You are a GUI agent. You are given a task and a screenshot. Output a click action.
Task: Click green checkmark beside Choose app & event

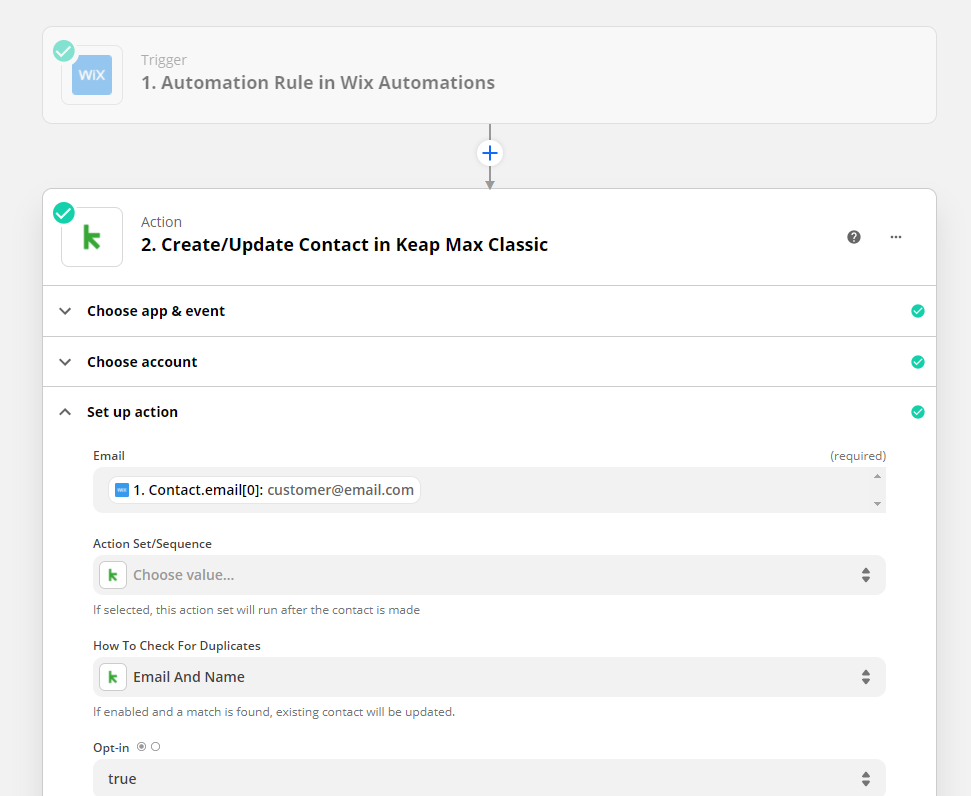(918, 311)
